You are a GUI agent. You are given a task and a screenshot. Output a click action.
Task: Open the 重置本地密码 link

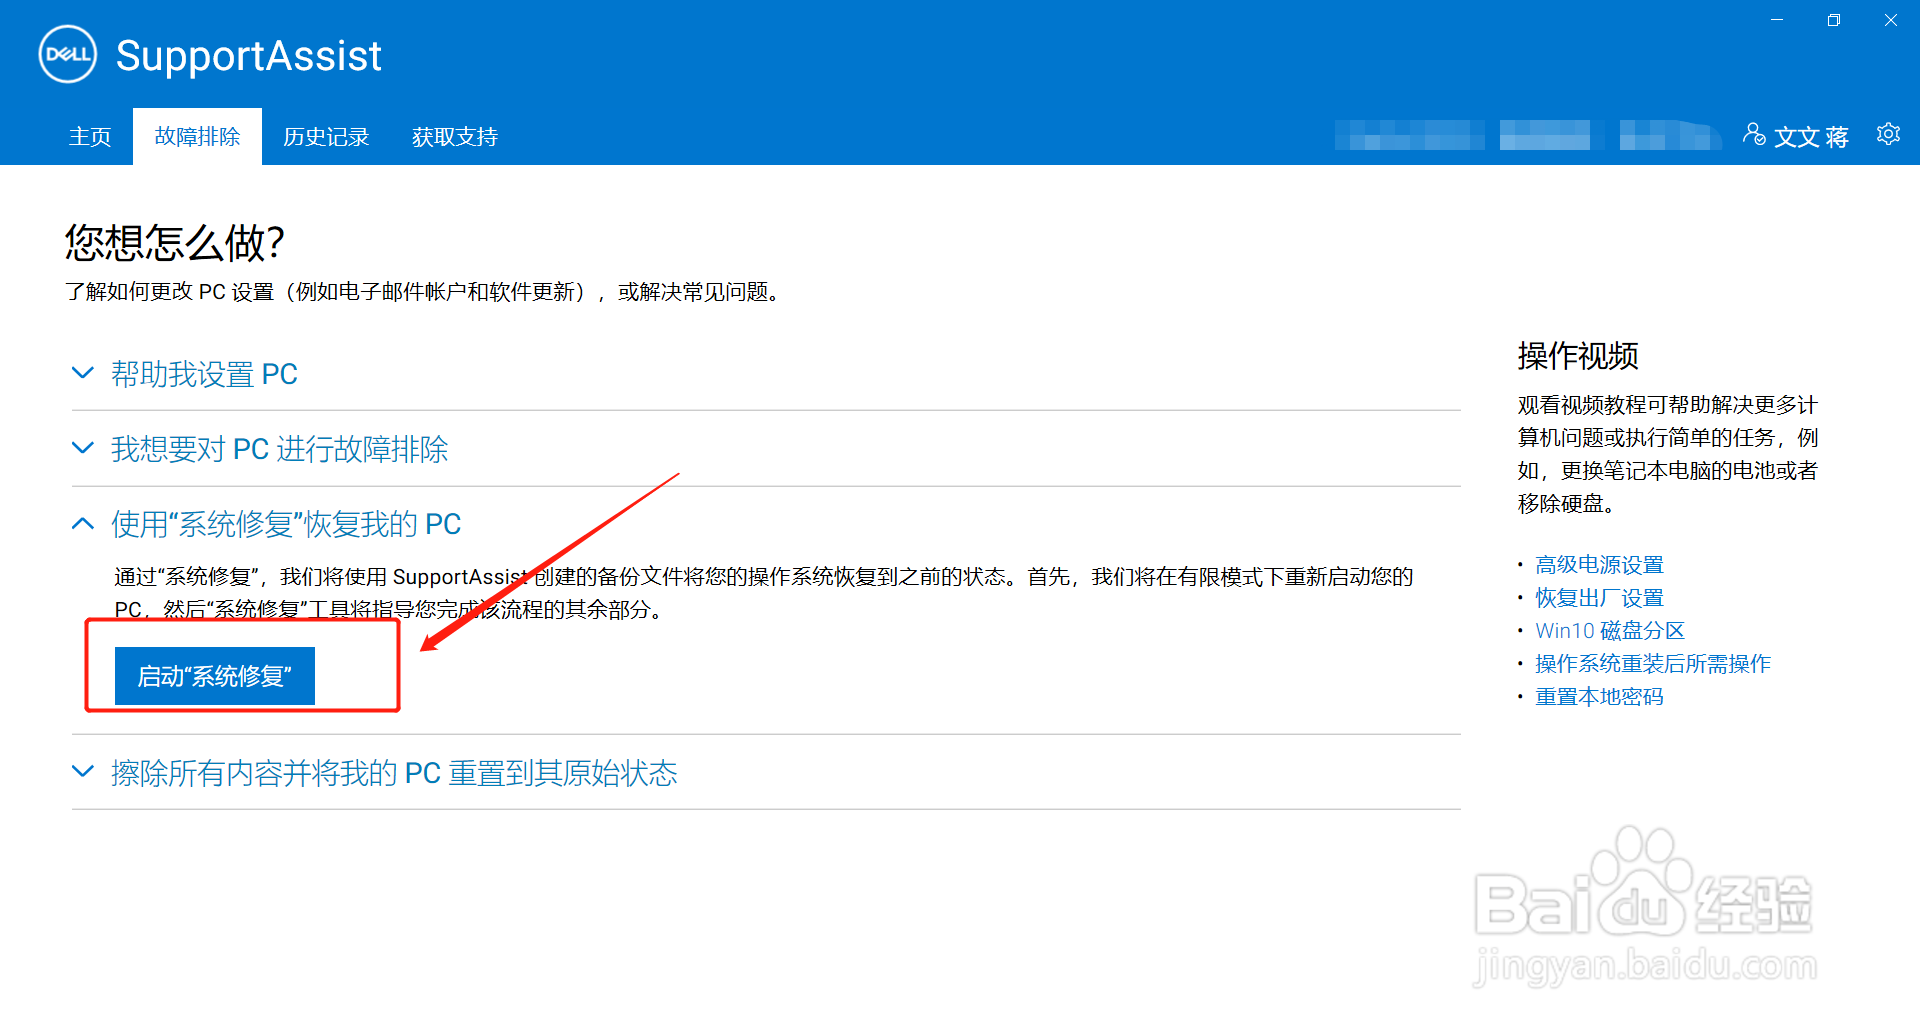1599,697
